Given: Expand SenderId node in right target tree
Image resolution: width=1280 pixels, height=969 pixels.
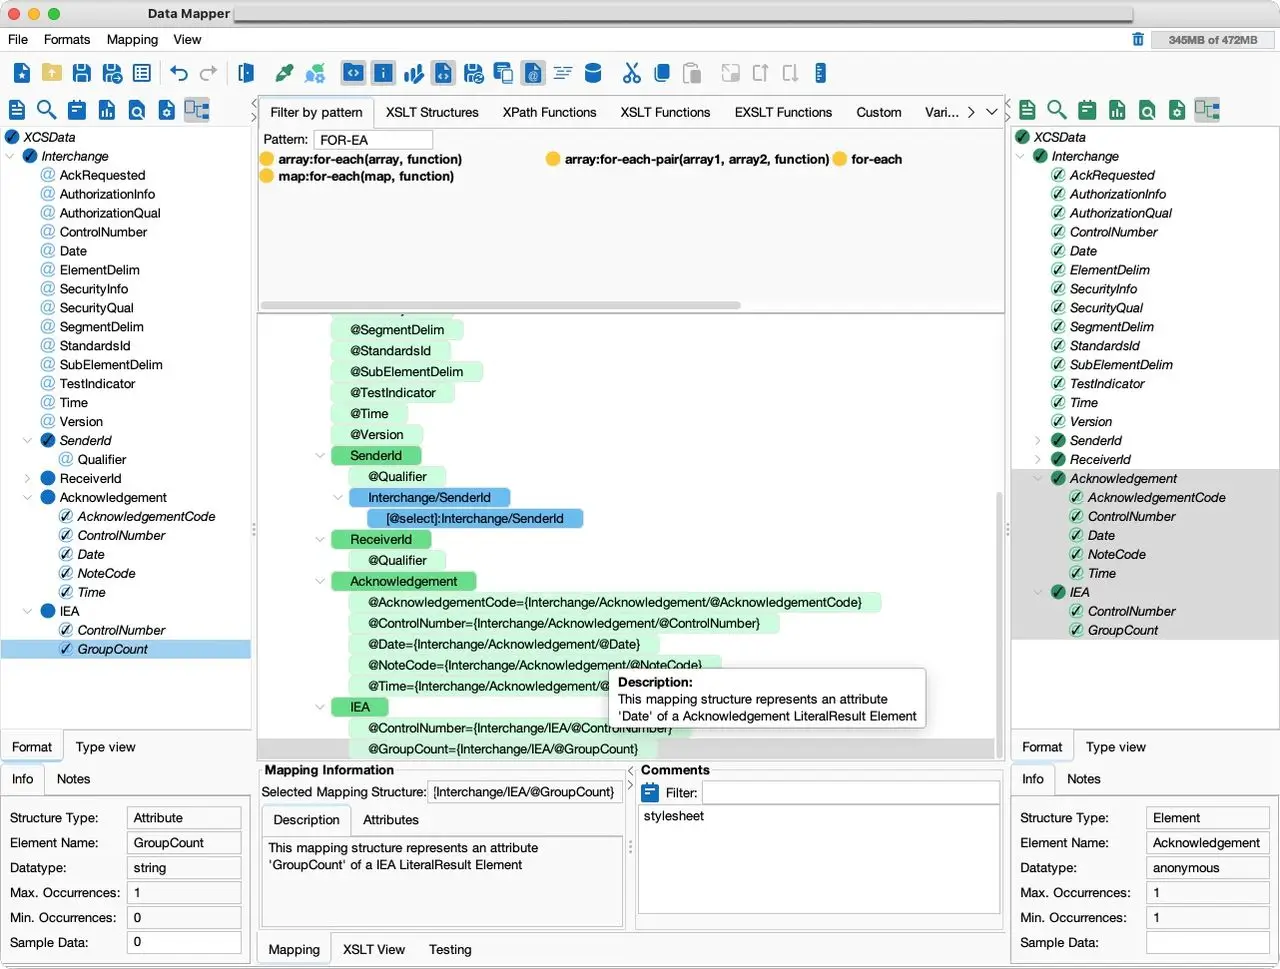Looking at the screenshot, I should 1038,441.
